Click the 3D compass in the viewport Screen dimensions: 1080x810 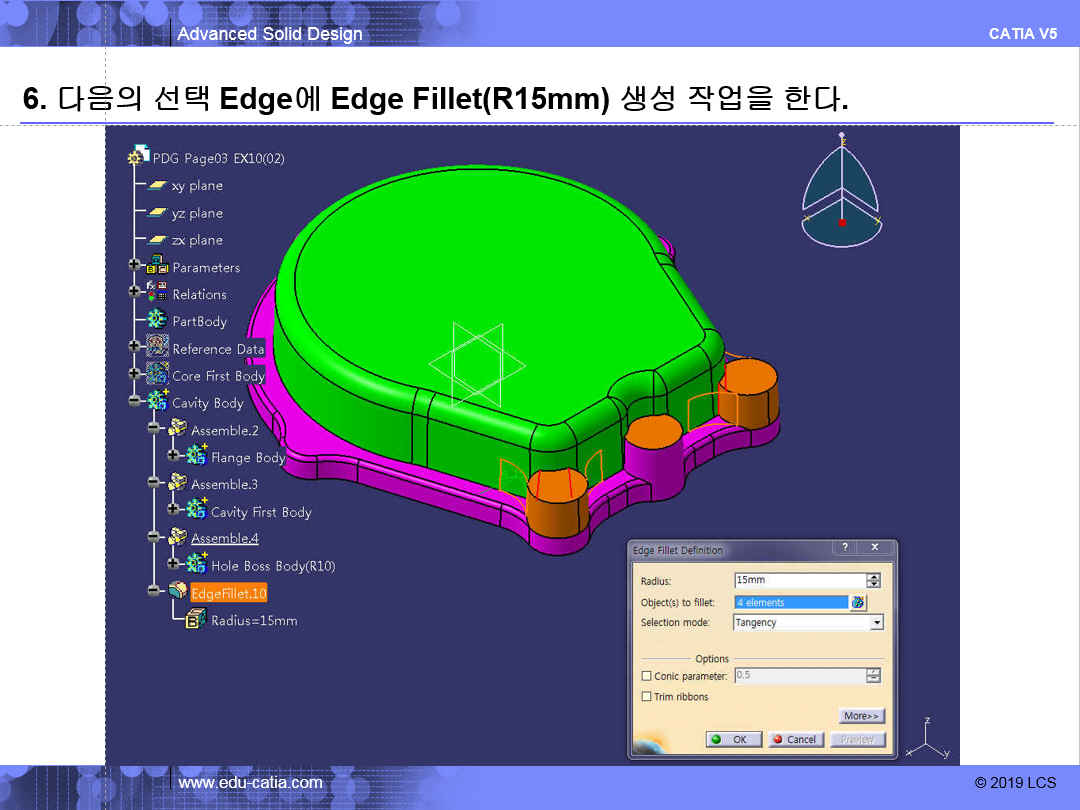pos(842,190)
